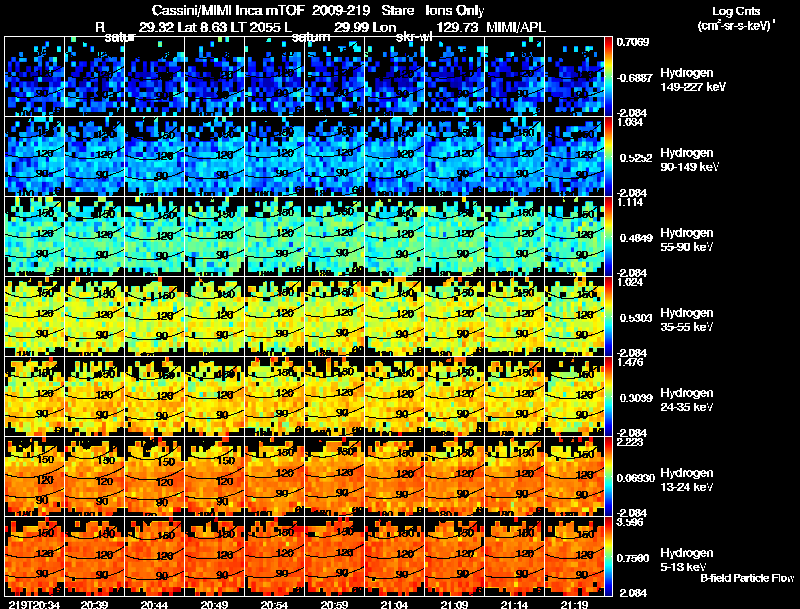Open the 24-35 keV panel at 20:49

click(x=214, y=397)
